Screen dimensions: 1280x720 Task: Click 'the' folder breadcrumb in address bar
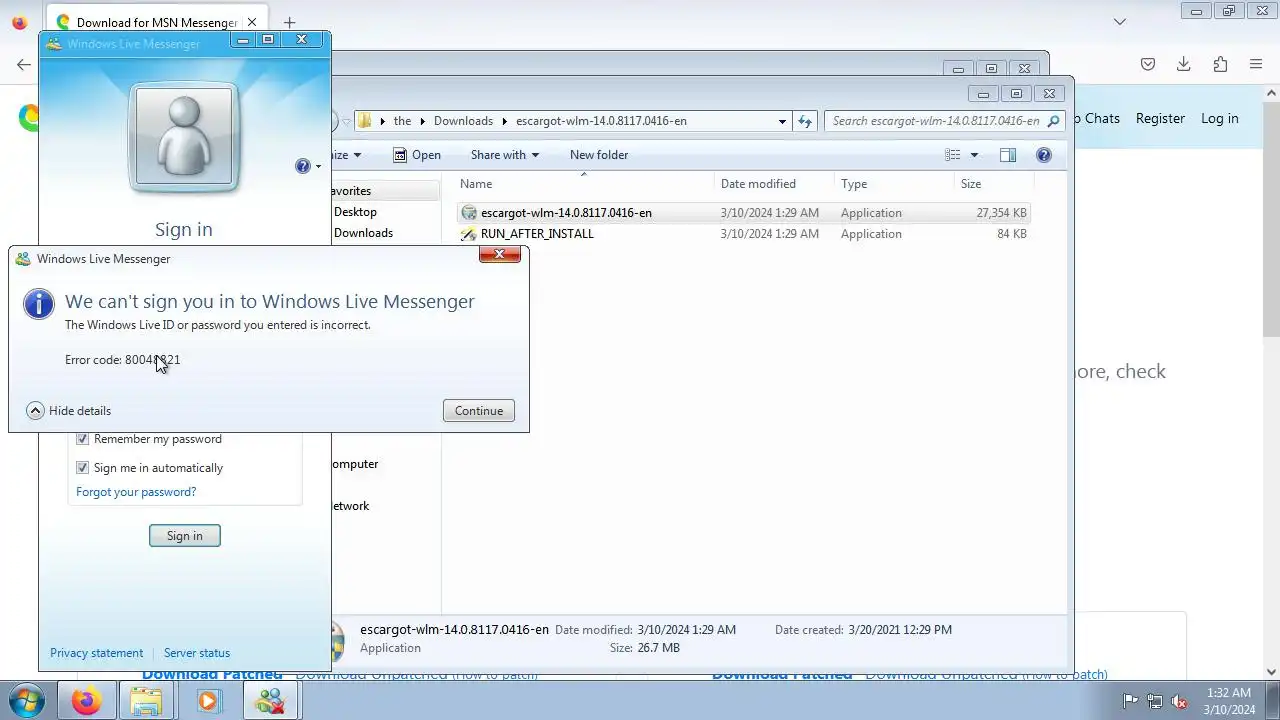coord(402,121)
